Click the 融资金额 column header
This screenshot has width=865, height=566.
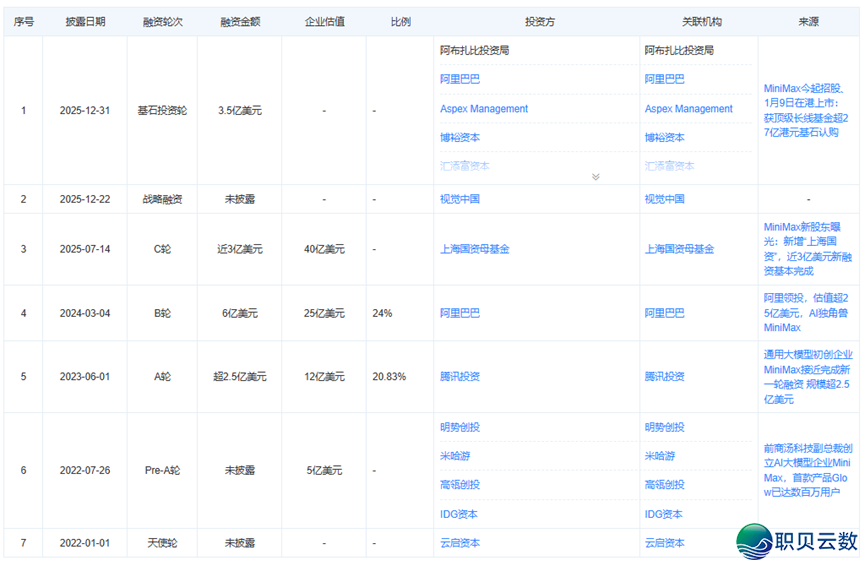point(240,21)
